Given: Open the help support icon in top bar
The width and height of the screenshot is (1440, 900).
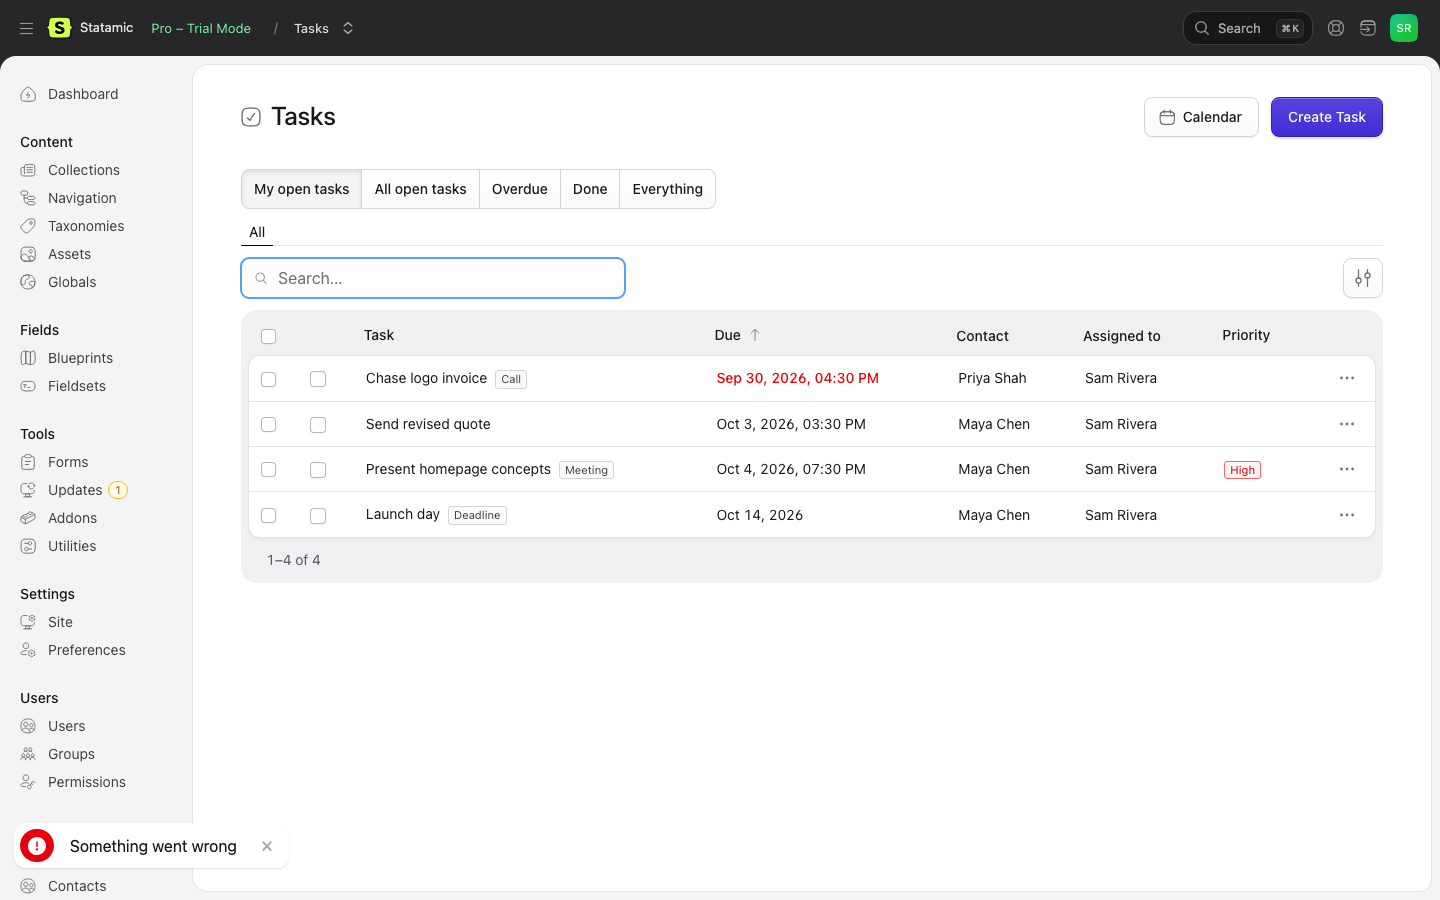Looking at the screenshot, I should click(x=1336, y=28).
